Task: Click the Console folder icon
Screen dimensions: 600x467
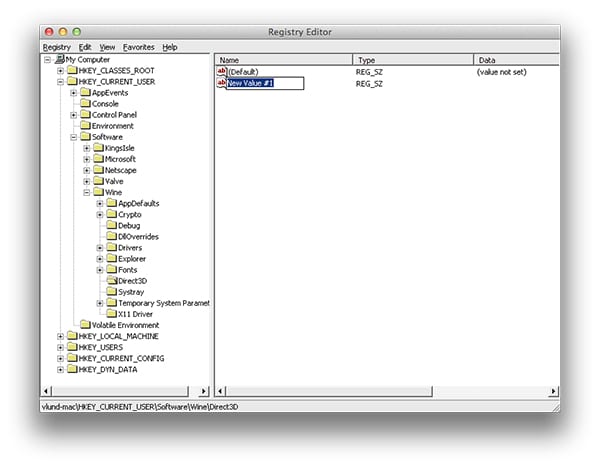Action: point(85,103)
